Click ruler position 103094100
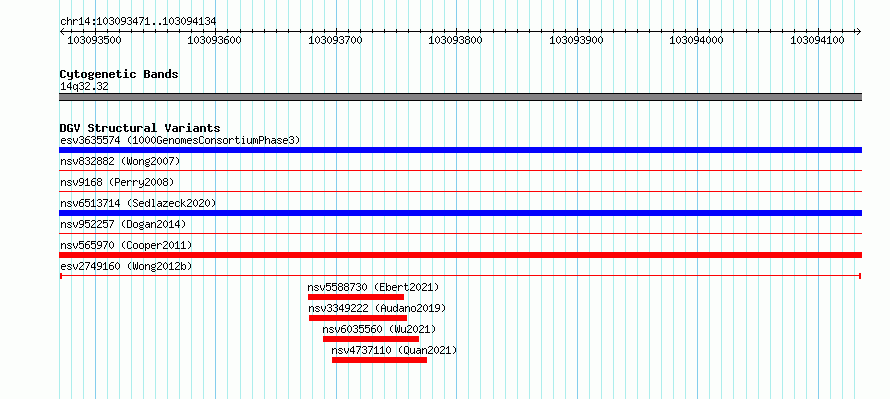Viewport: 890px width, 399px height. 817,40
